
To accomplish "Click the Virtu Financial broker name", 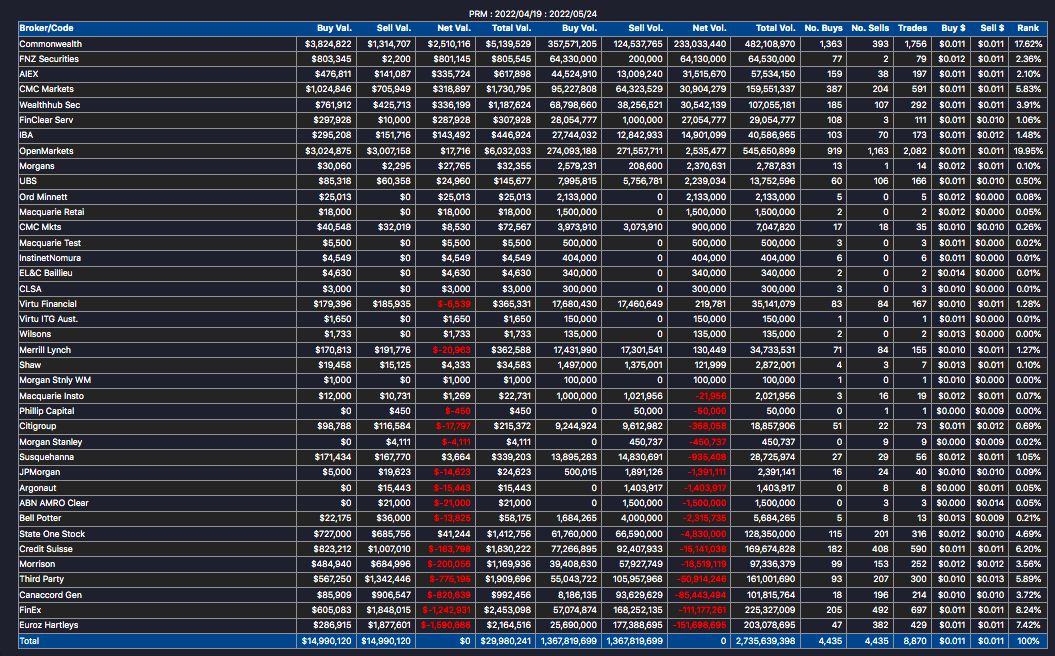I will 48,304.
